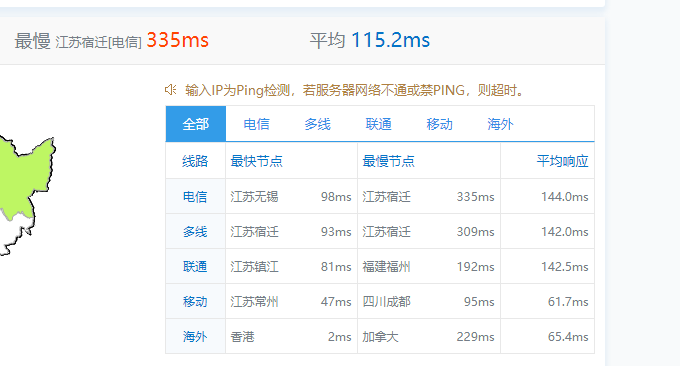Click the 2ms value
680x366 pixels.
click(340, 337)
